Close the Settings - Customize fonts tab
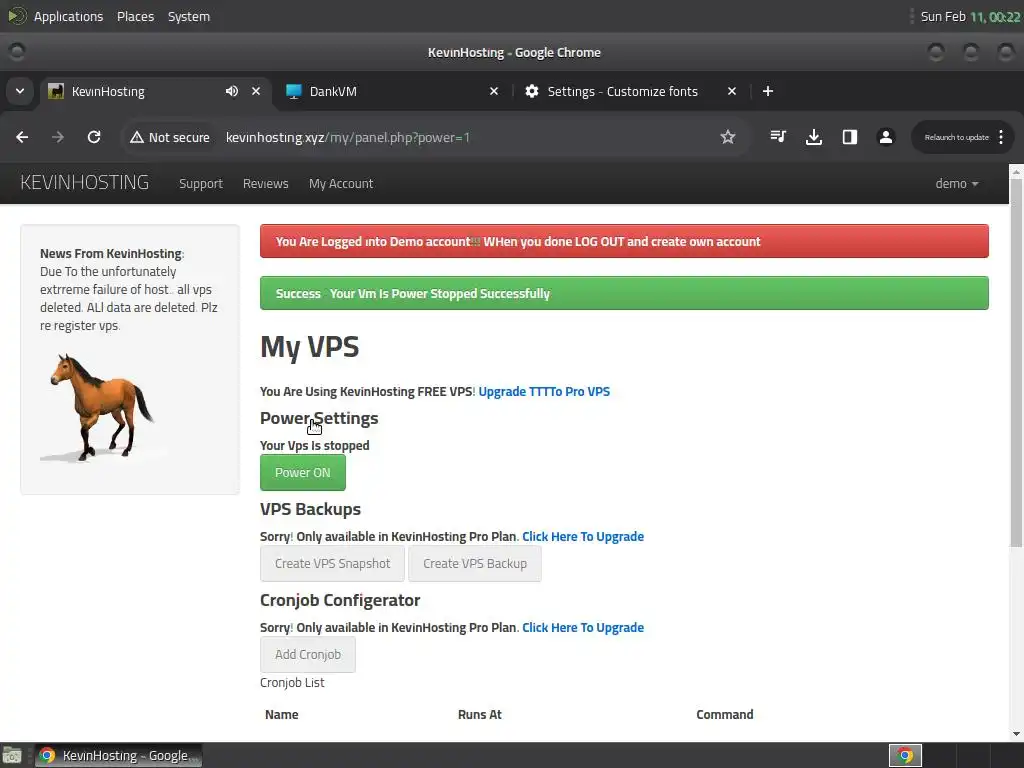Screen dimensions: 1024x768 tap(732, 91)
